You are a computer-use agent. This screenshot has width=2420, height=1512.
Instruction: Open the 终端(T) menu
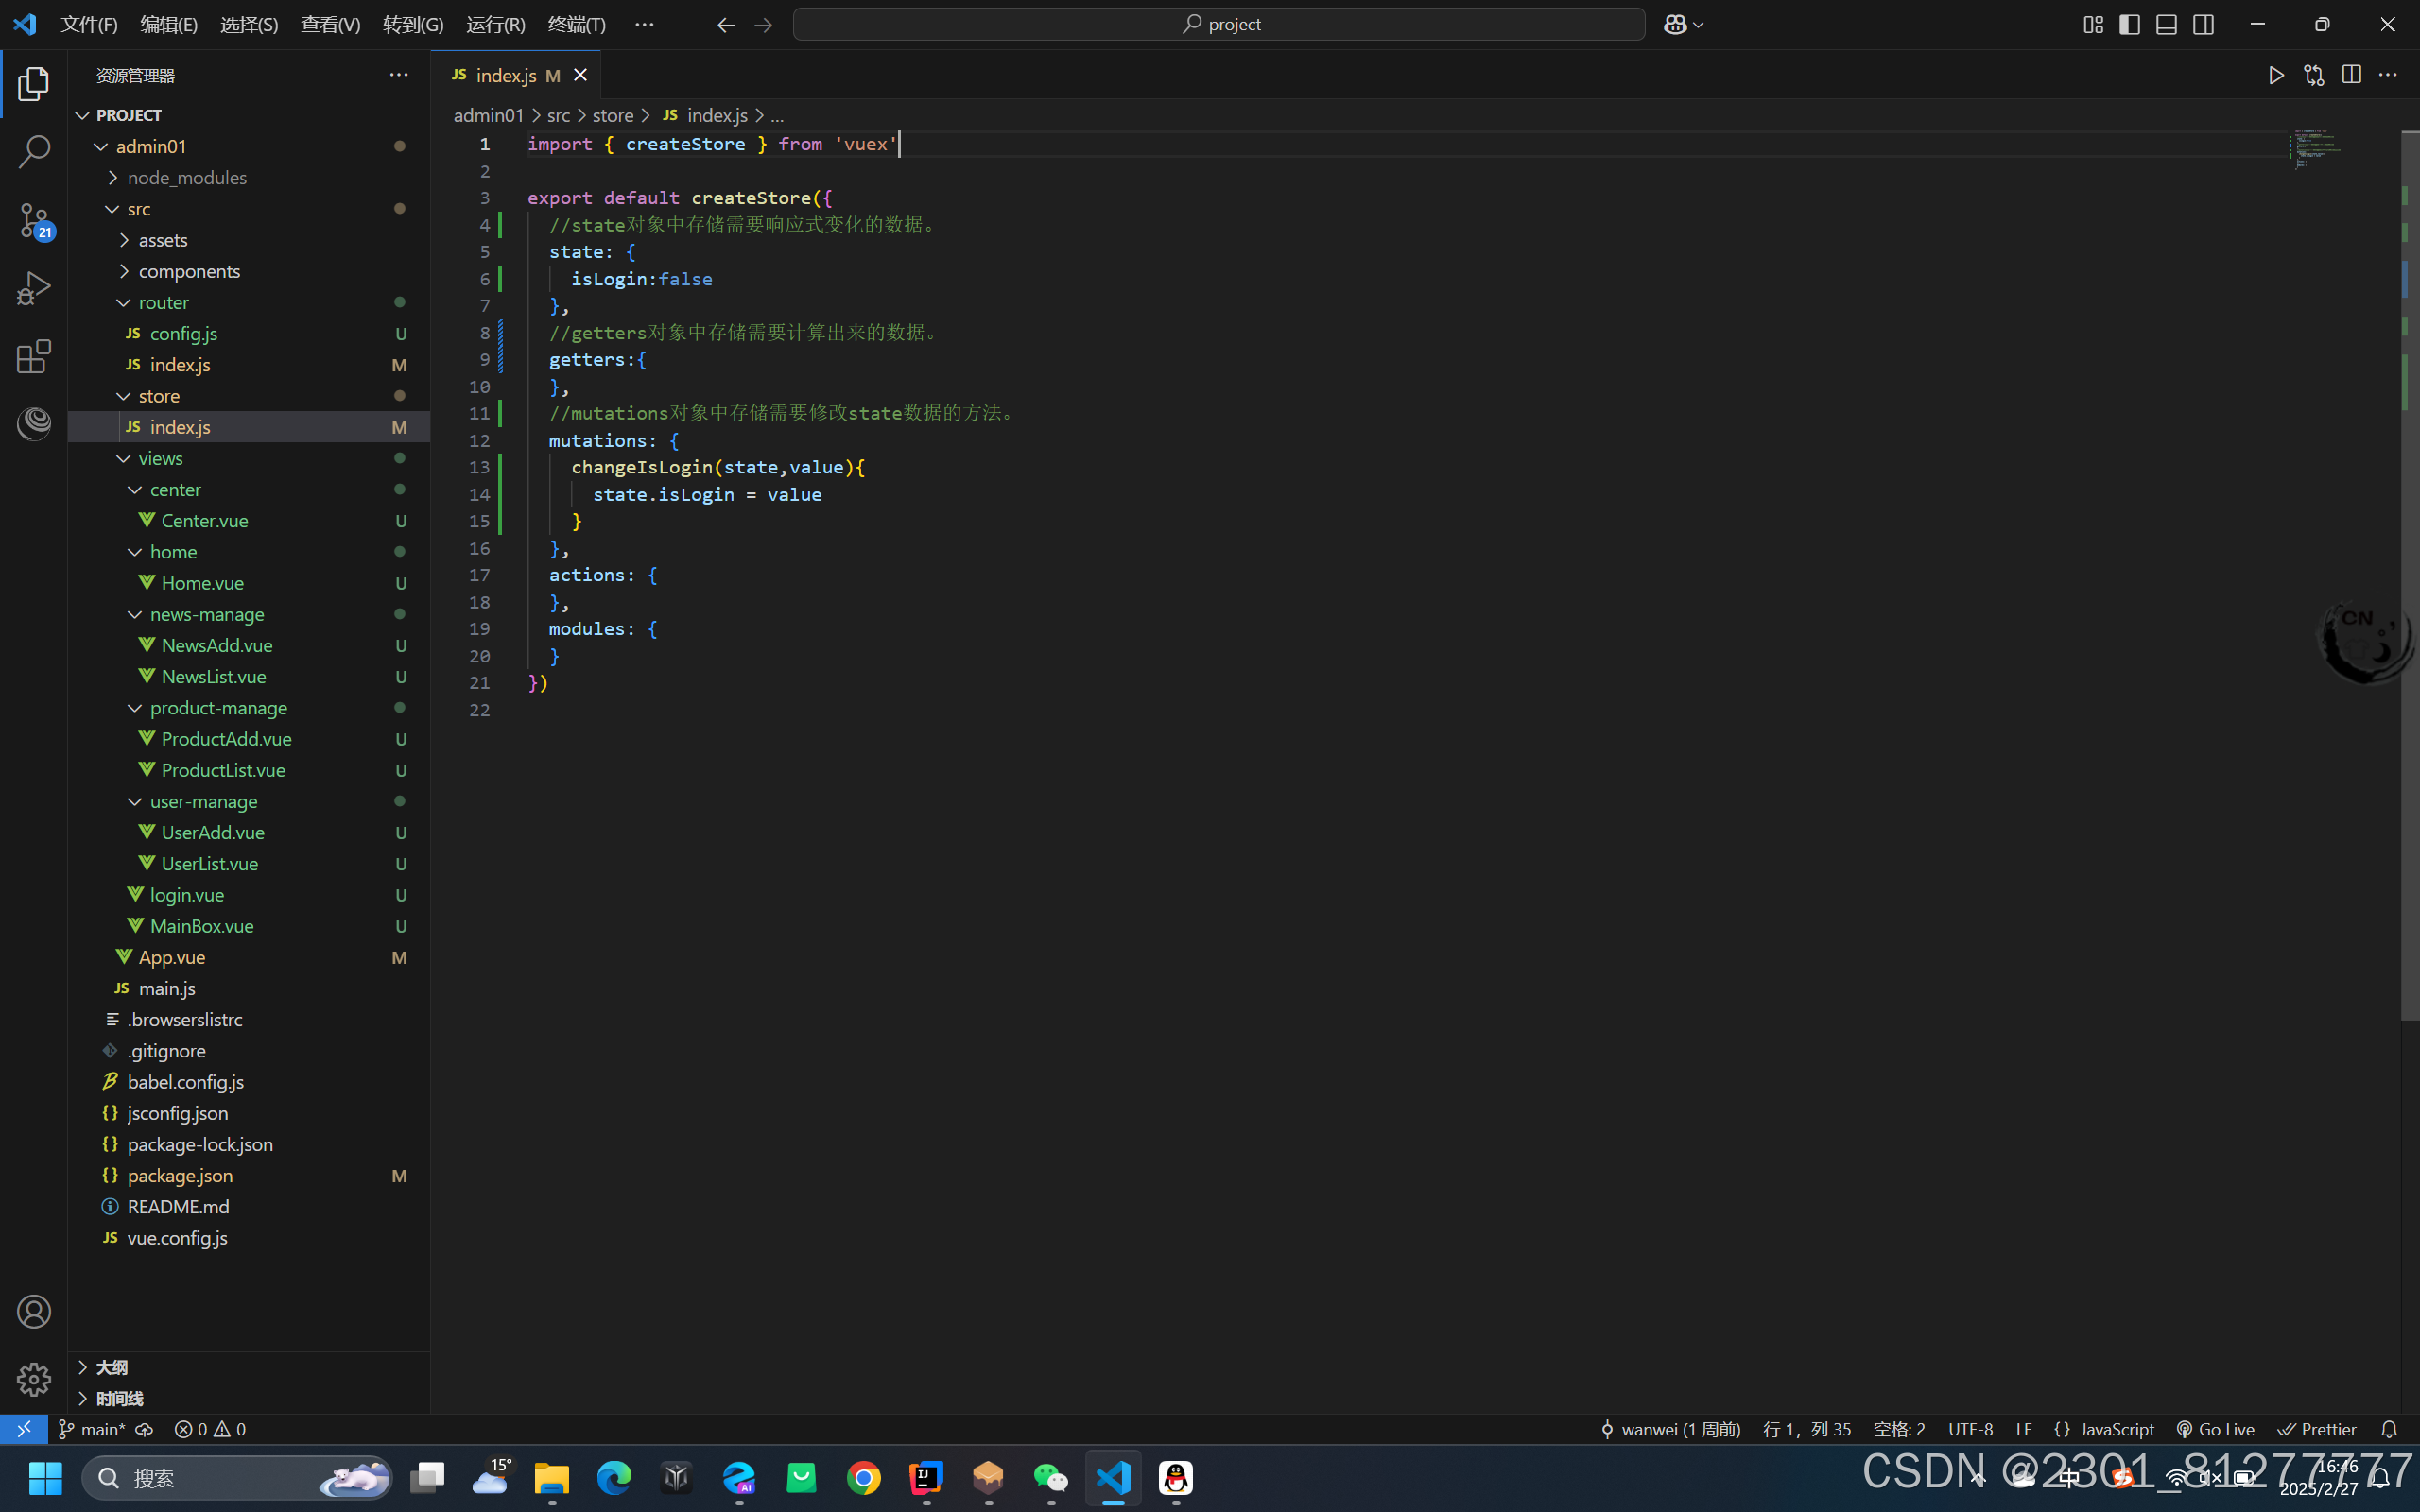576,24
